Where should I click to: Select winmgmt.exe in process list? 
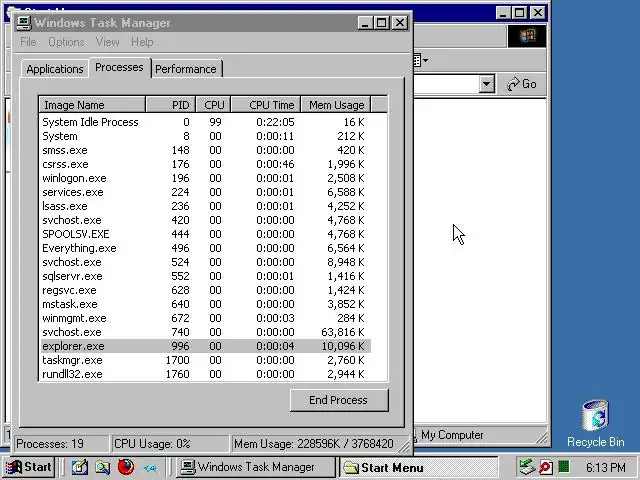pyautogui.click(x=205, y=318)
